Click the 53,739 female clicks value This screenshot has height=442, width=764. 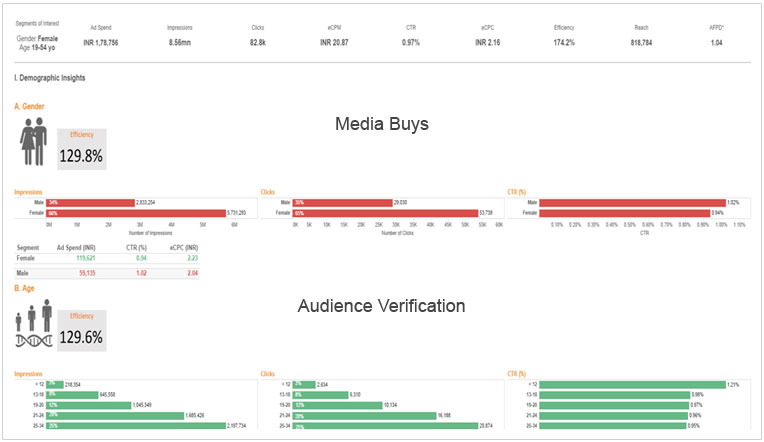coord(486,213)
